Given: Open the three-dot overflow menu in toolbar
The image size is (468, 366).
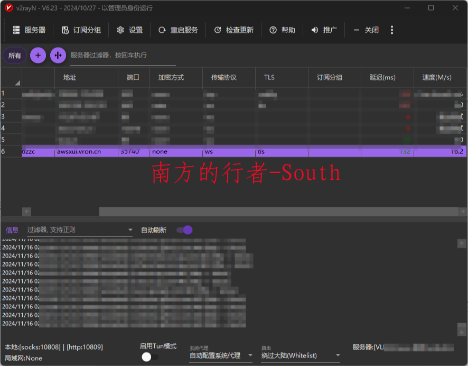Looking at the screenshot, I should click(392, 30).
